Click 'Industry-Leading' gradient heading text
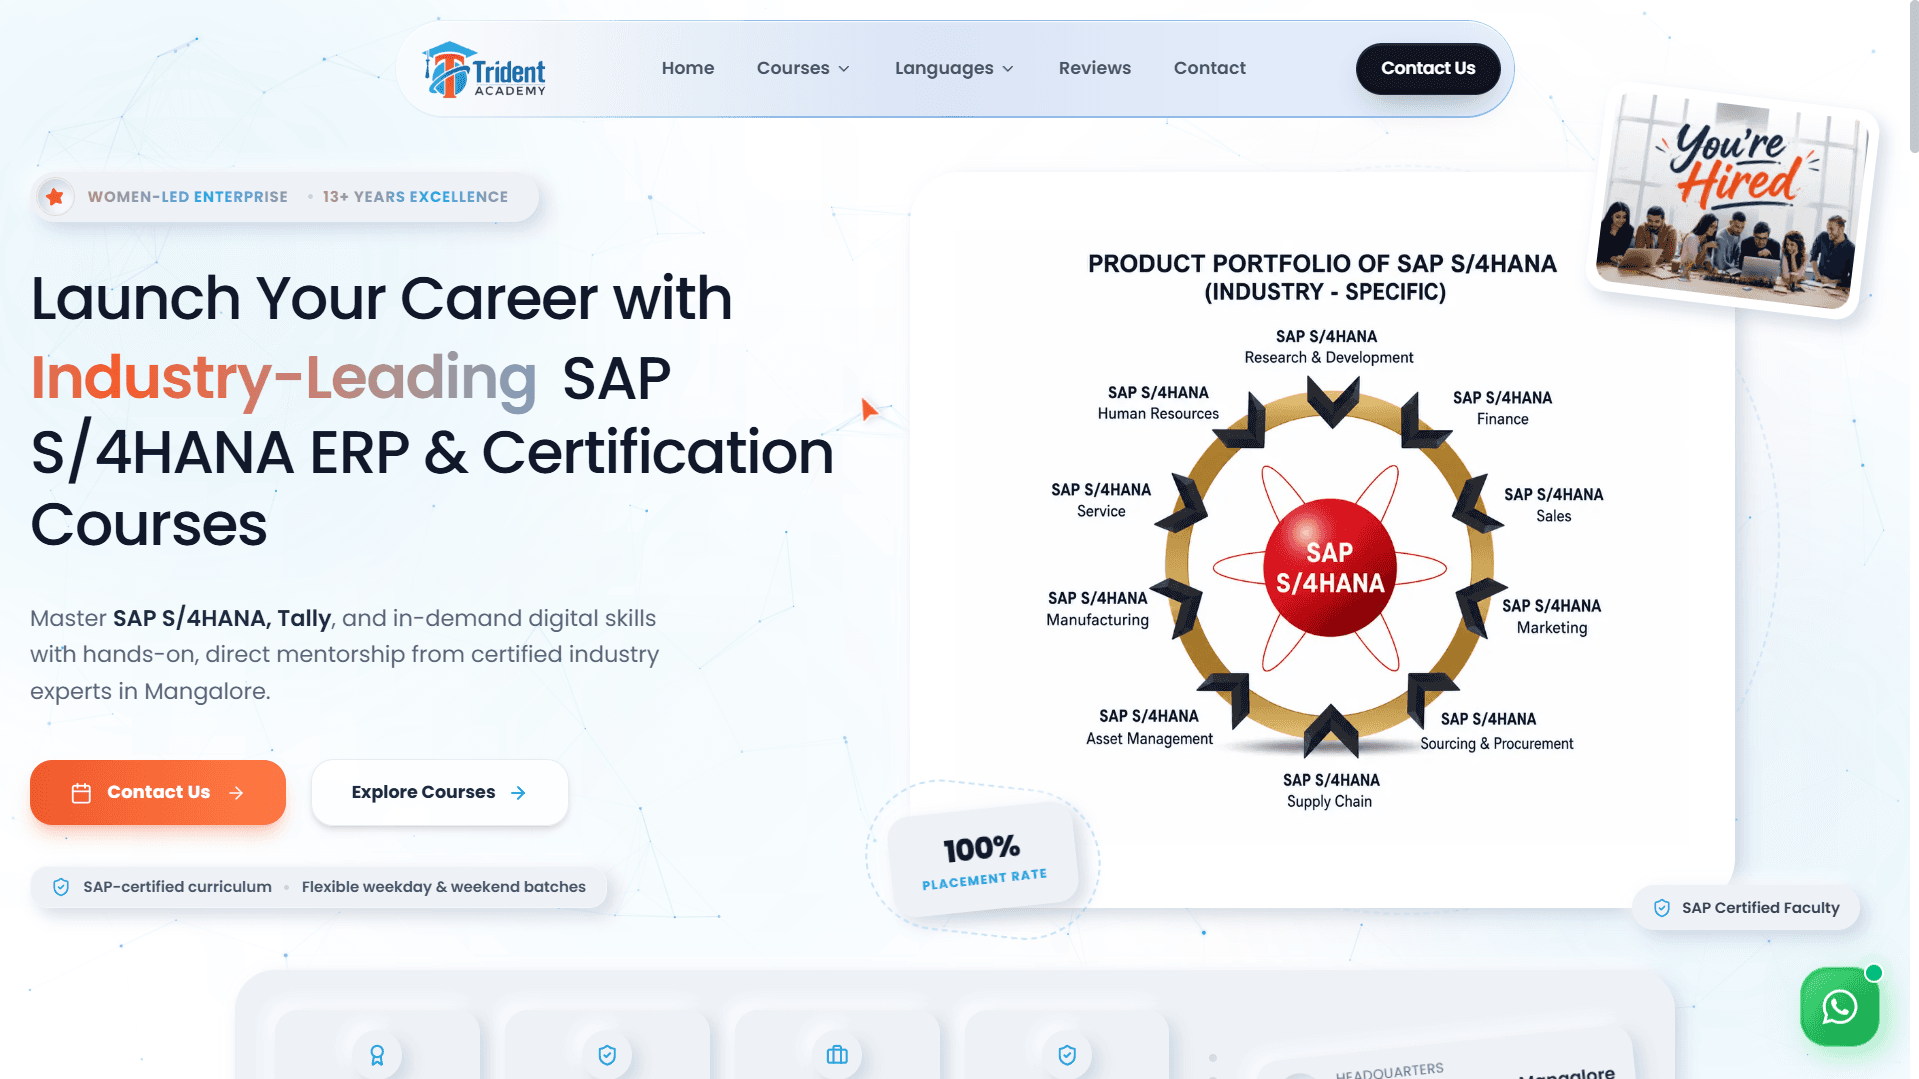This screenshot has width=1919, height=1079. 284,378
